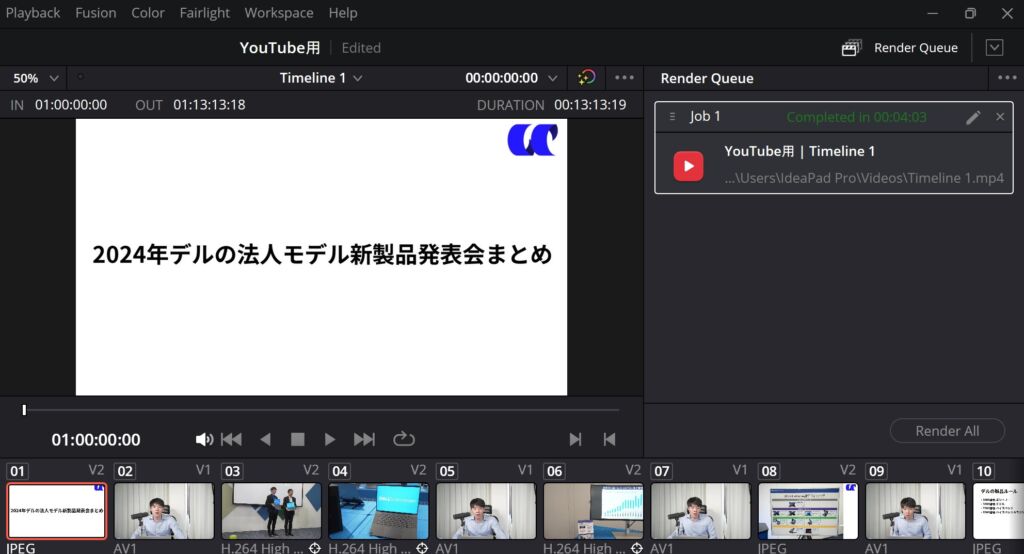Open the Workspace menu
This screenshot has width=1024, height=554.
tap(279, 12)
